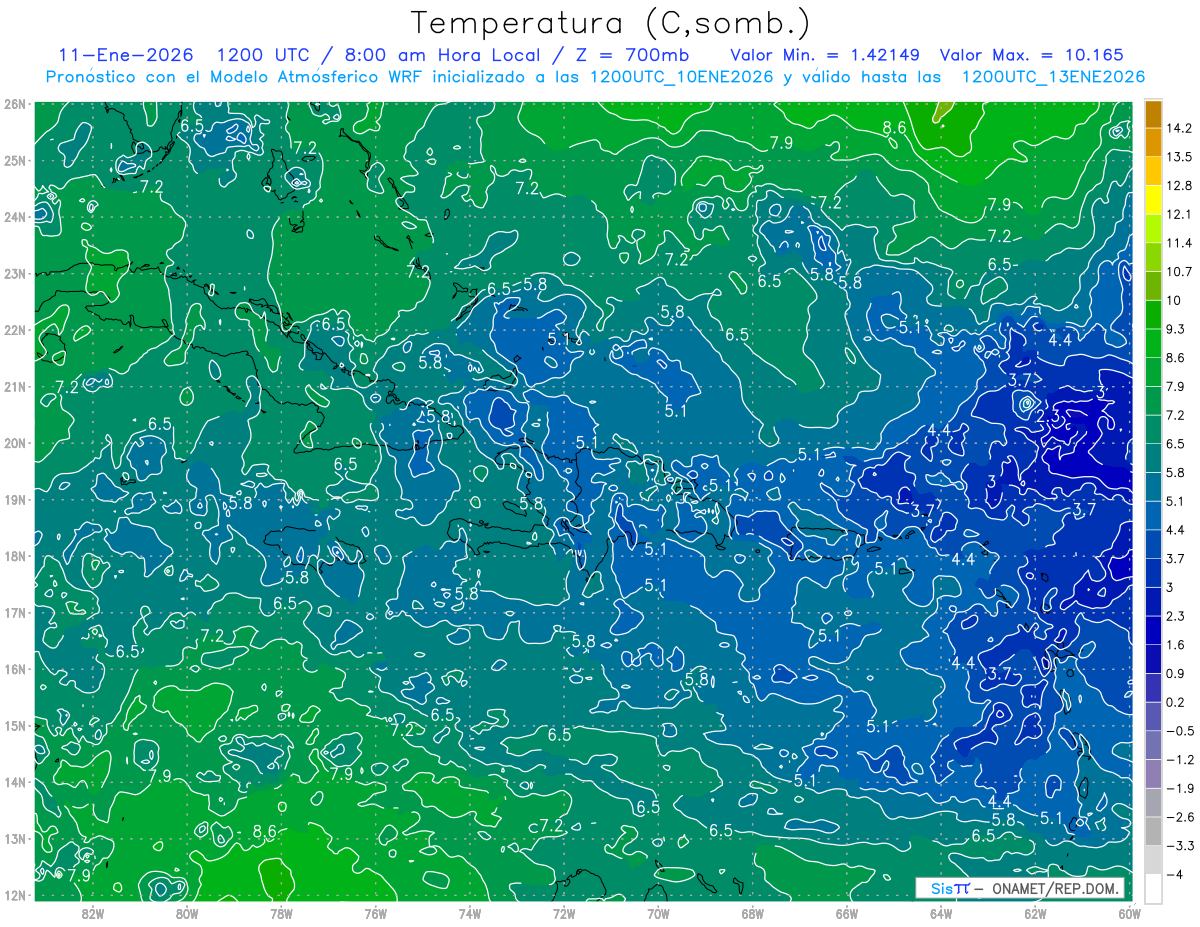Click the 20N latitude axis label

[x=15, y=443]
